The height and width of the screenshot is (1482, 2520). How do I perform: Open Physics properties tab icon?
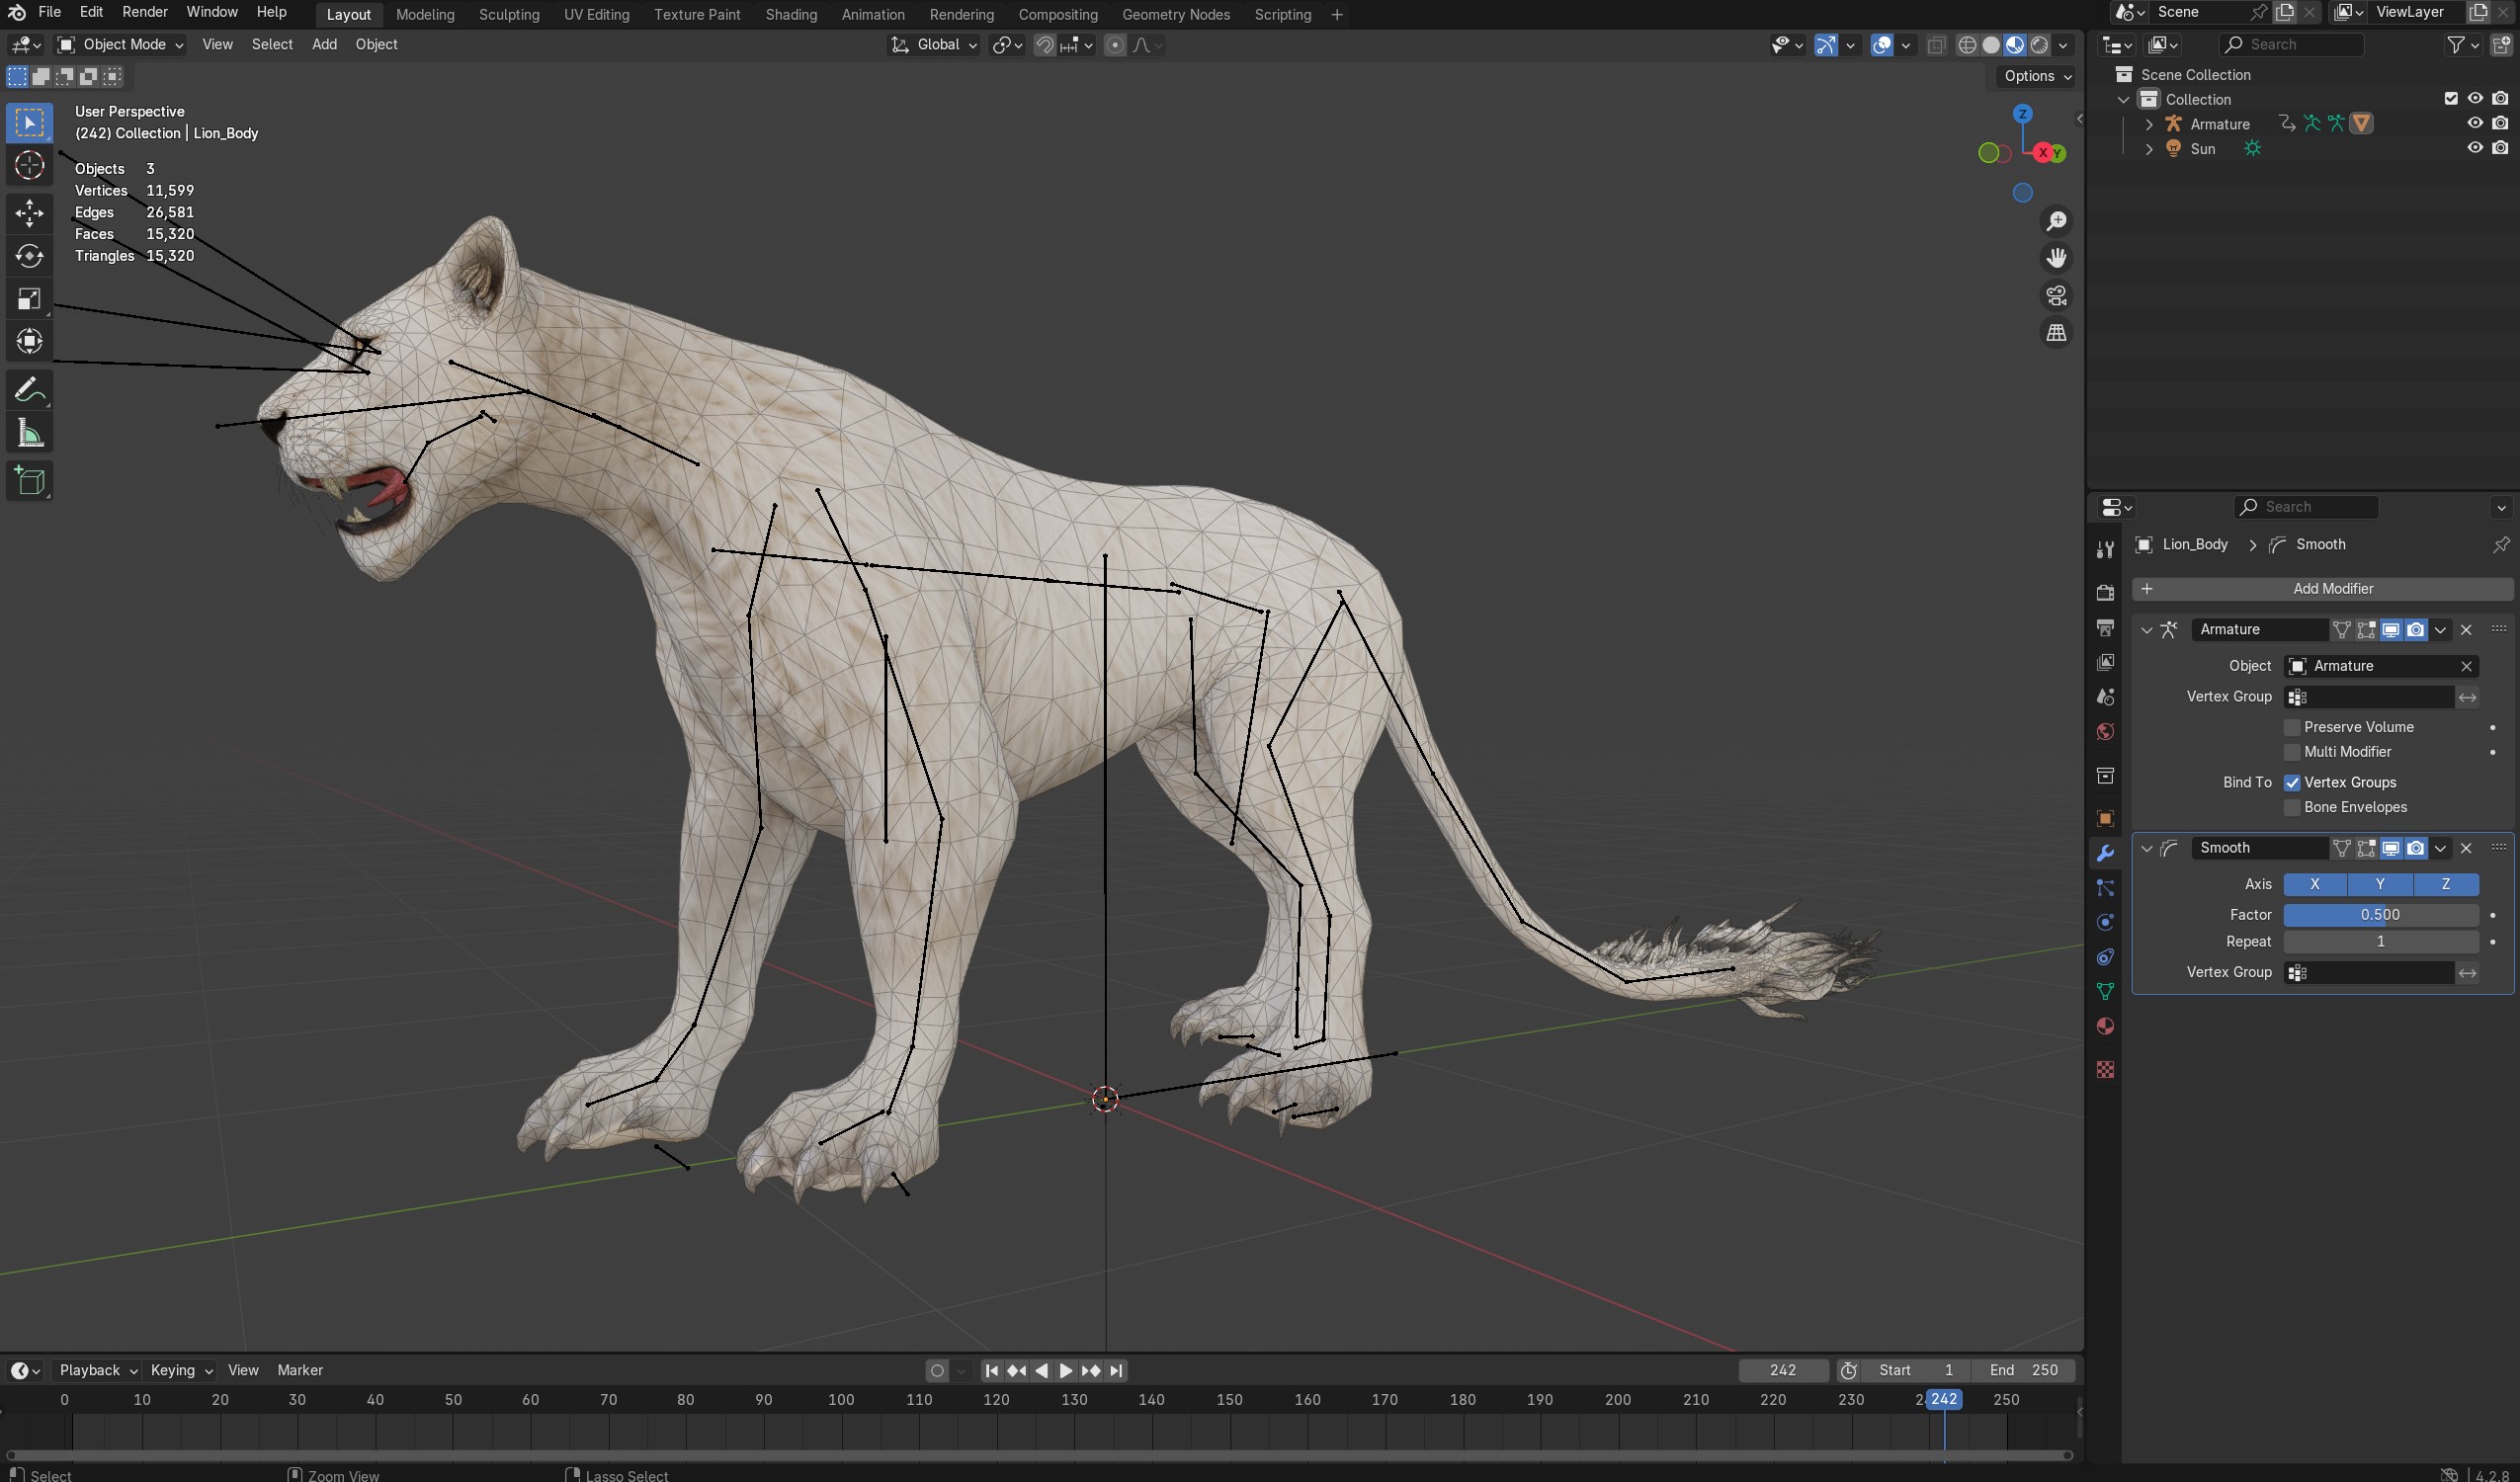coord(2105,922)
